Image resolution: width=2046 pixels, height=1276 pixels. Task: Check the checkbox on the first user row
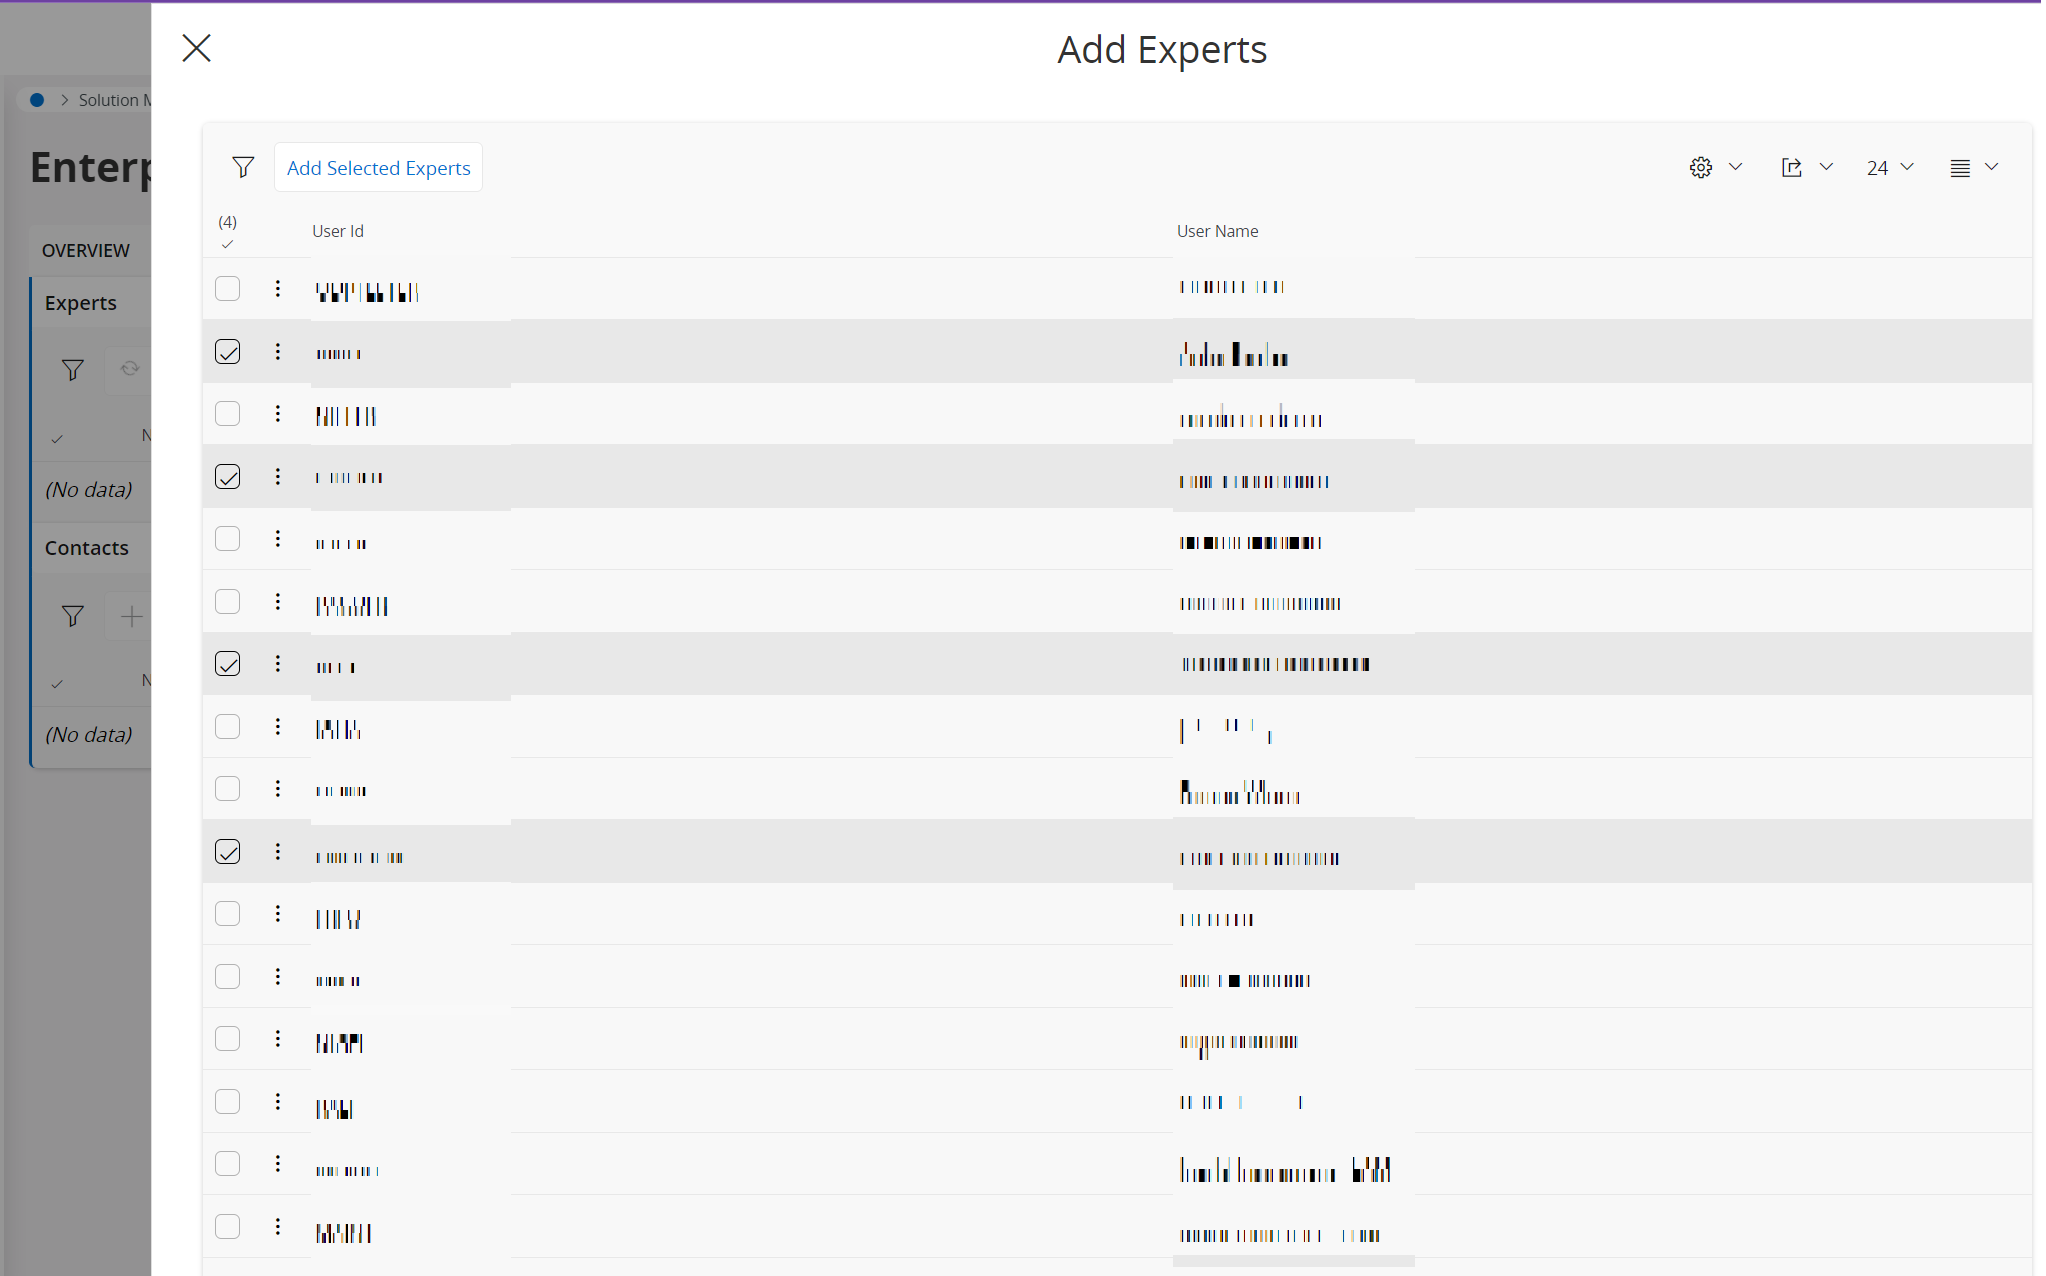pyautogui.click(x=227, y=288)
